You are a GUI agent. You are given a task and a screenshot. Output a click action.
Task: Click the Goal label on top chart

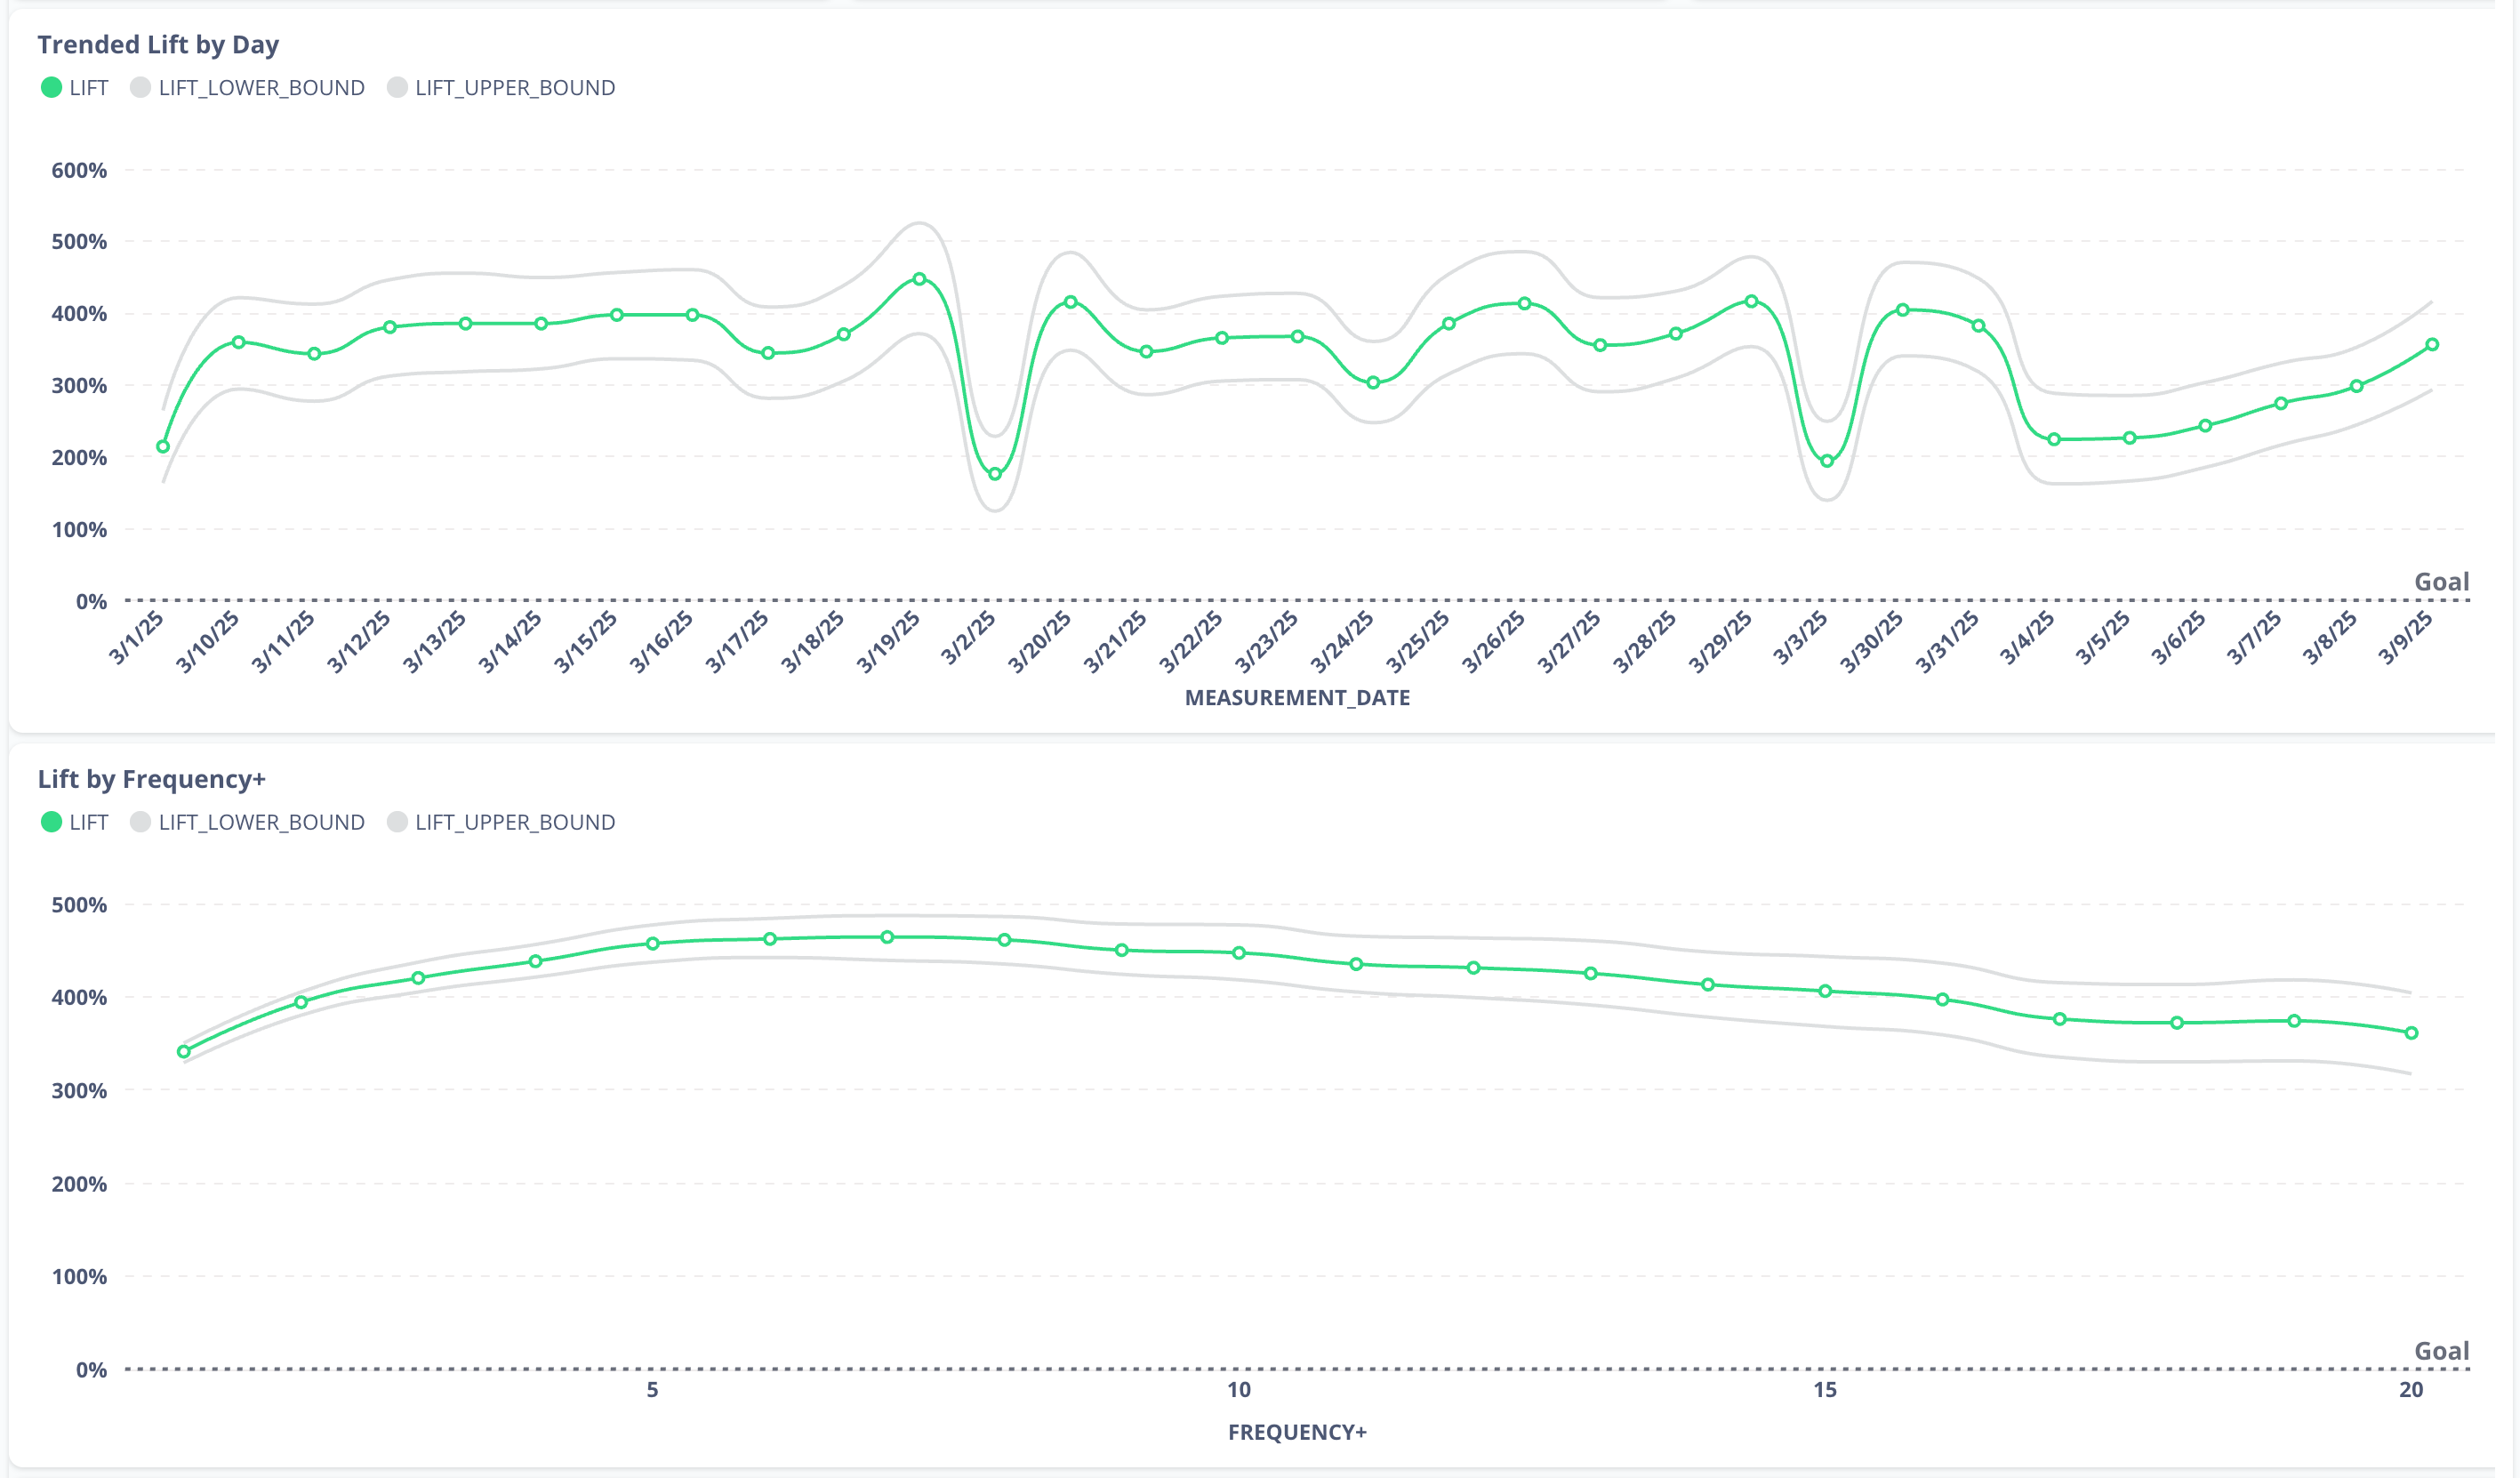tap(2441, 582)
